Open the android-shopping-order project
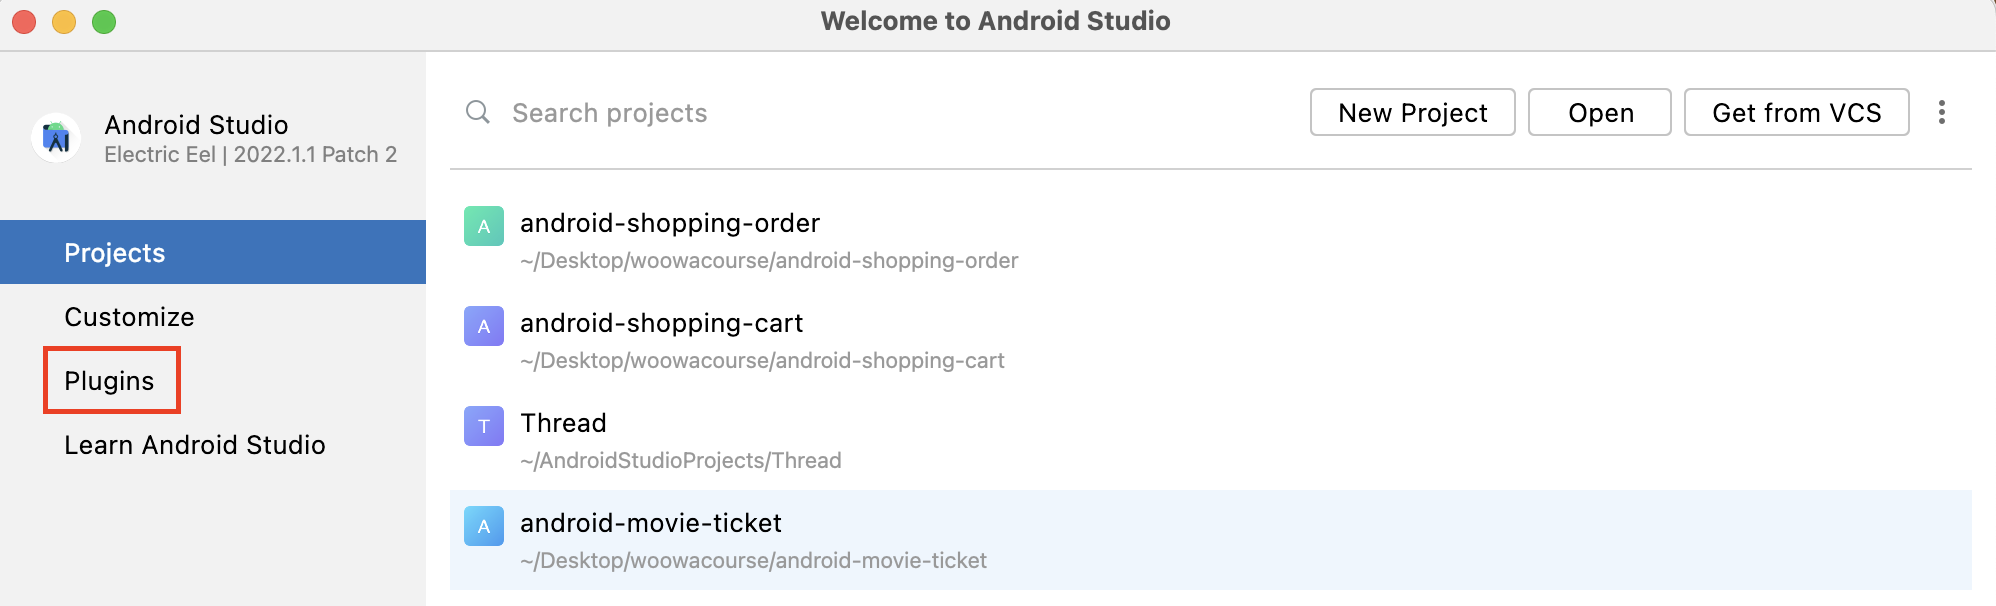The image size is (1996, 606). click(1211, 240)
